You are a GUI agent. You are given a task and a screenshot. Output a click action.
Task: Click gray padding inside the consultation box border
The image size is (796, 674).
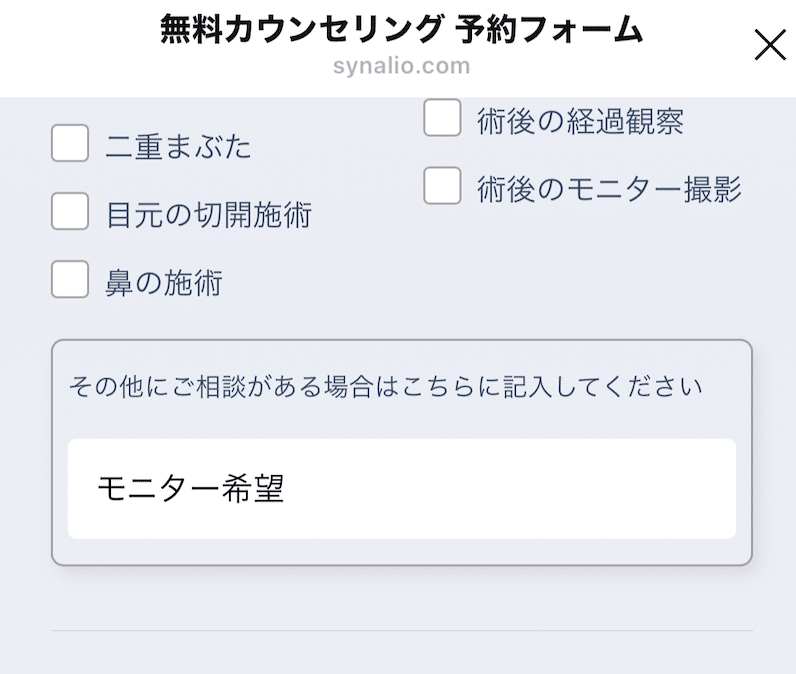401,552
